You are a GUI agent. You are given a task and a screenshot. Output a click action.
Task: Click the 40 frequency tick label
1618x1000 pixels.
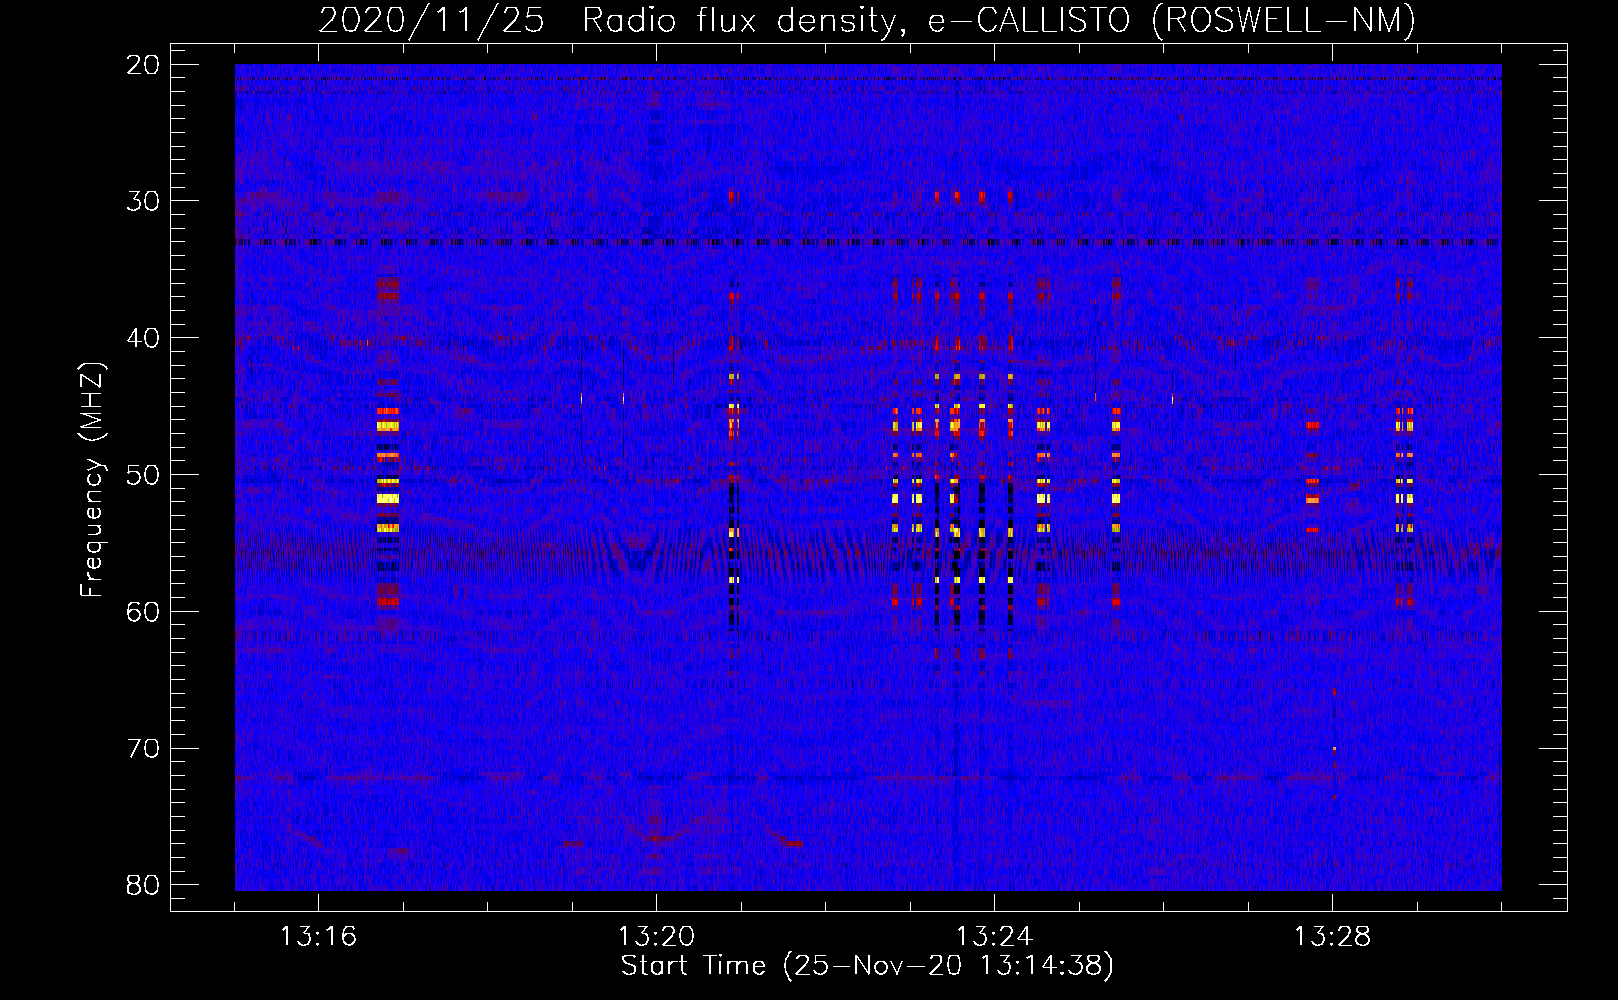144,338
